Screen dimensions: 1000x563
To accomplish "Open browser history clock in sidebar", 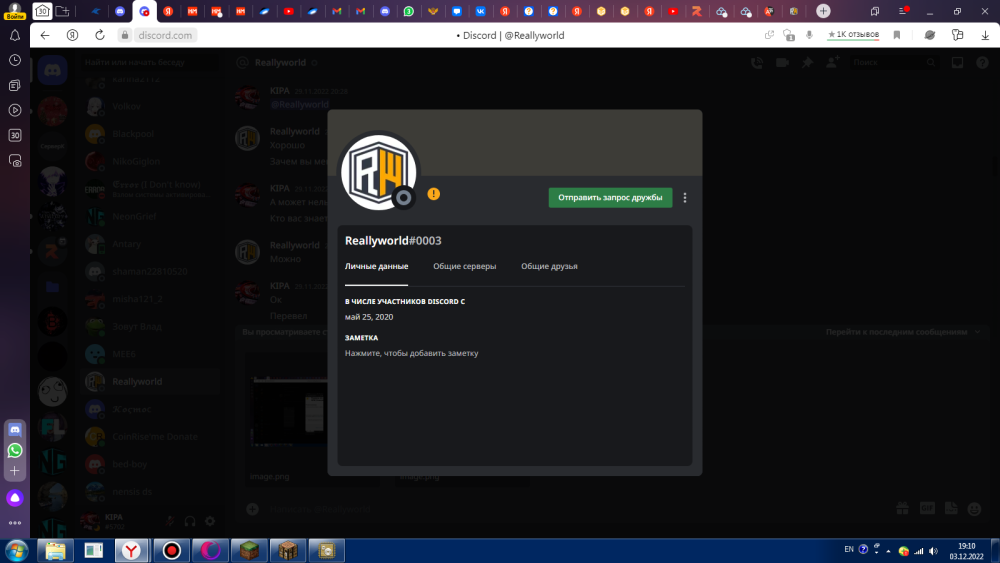I will [15, 60].
